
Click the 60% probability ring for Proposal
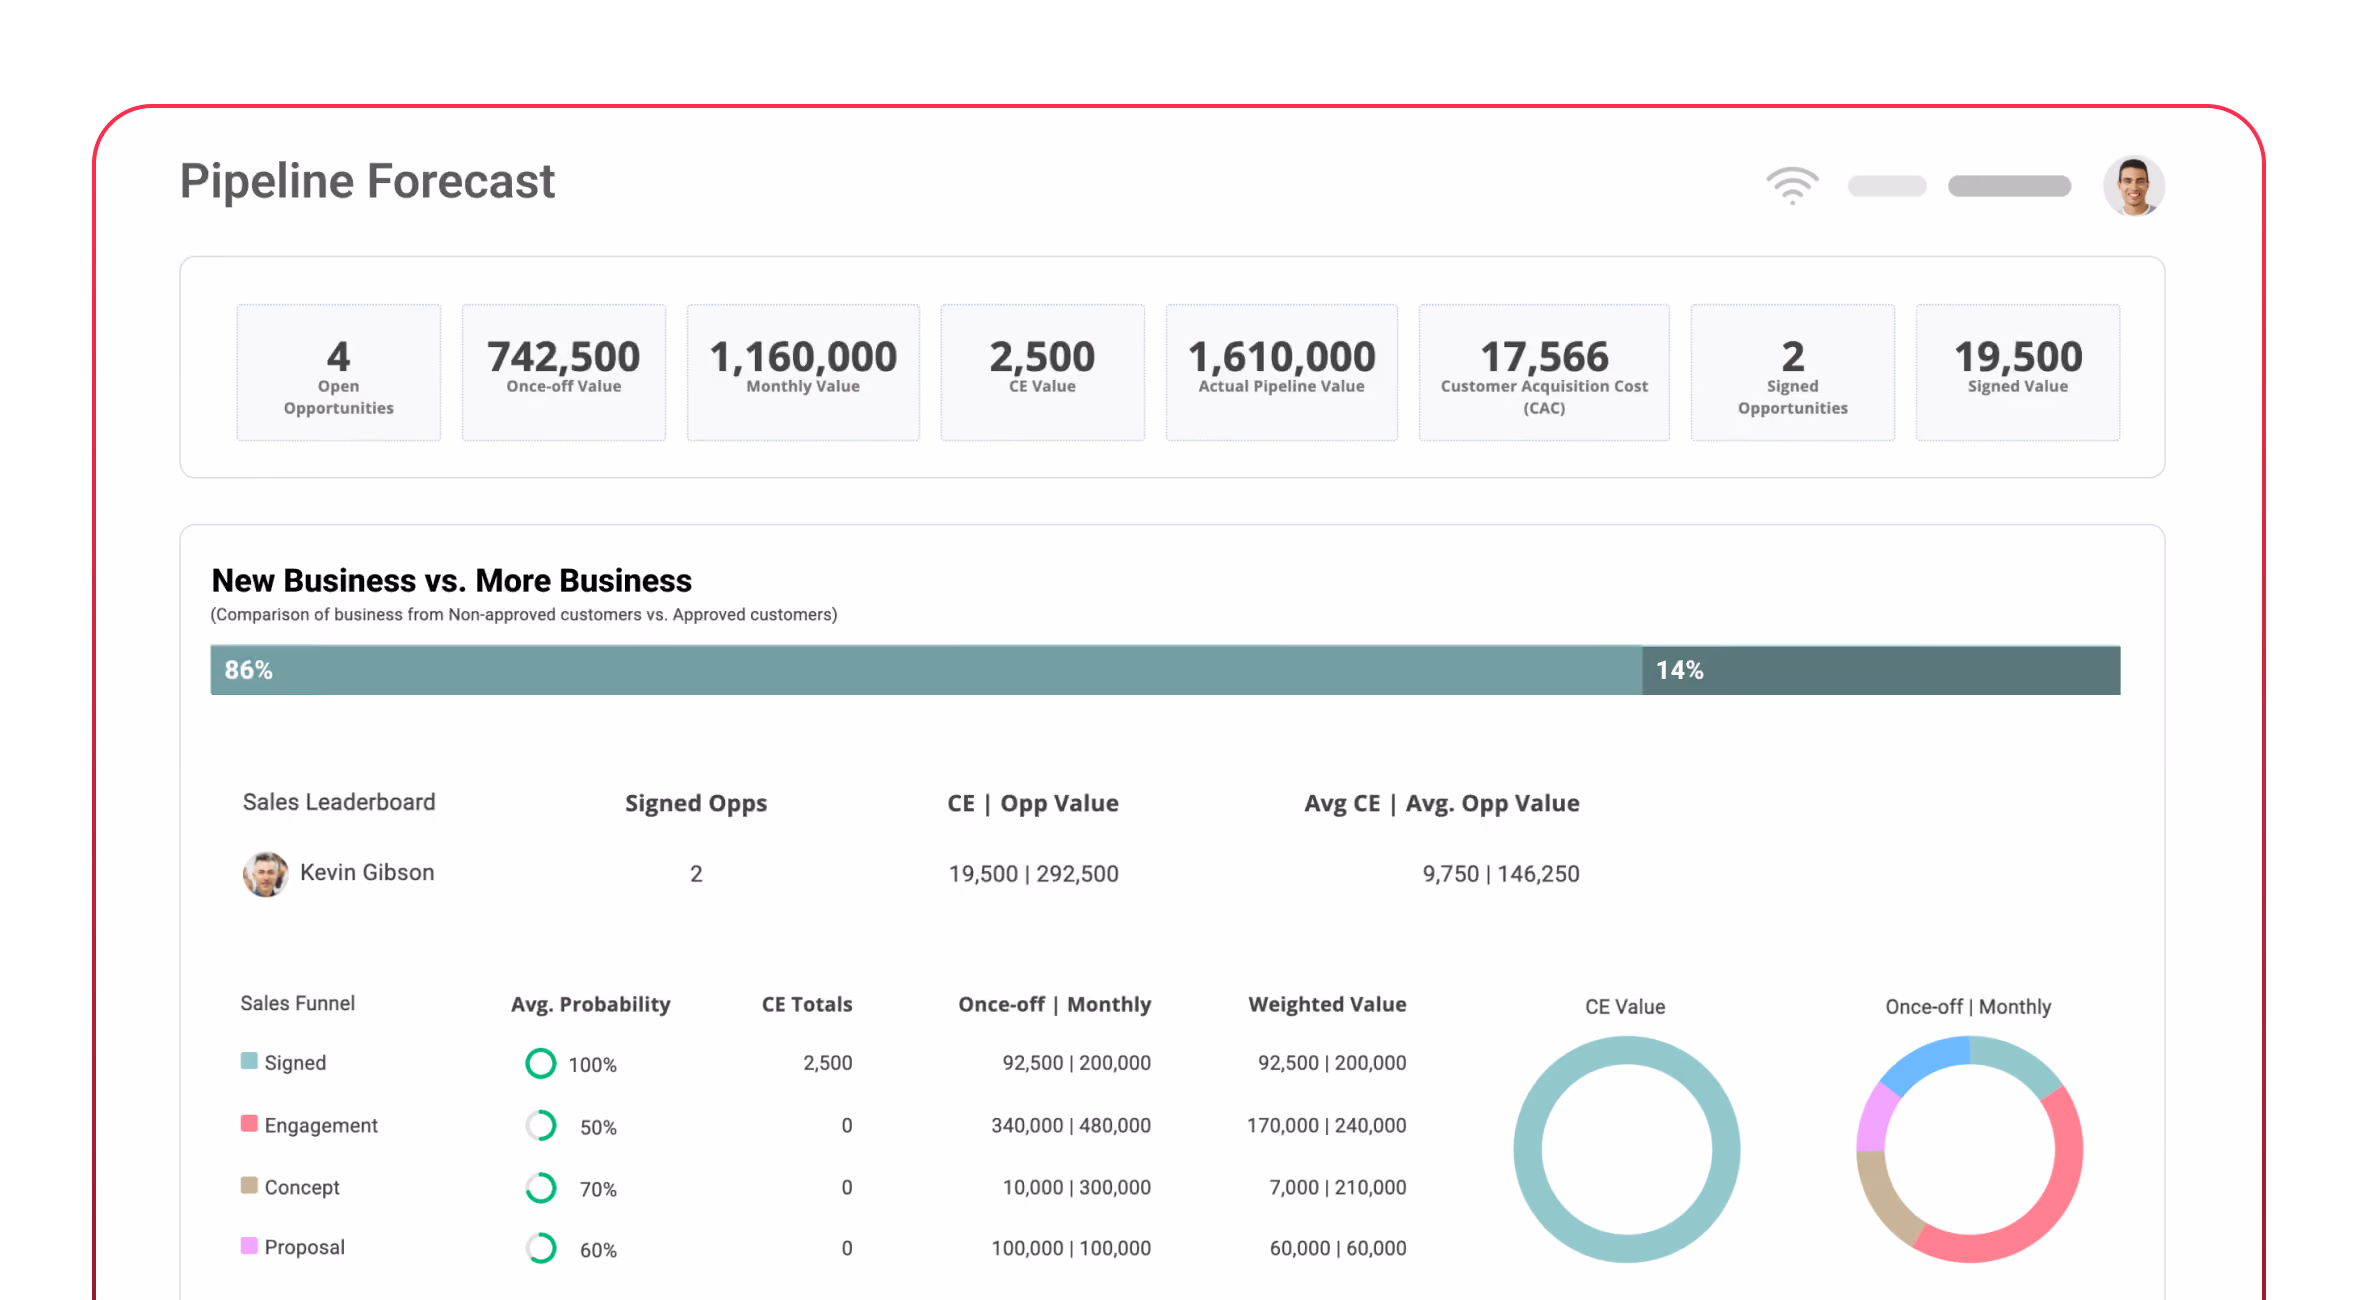coord(541,1248)
